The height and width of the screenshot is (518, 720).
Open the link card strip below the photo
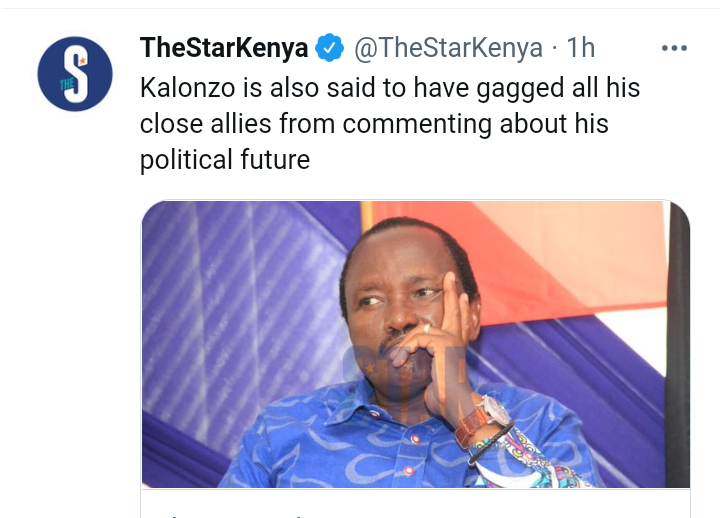pos(416,503)
